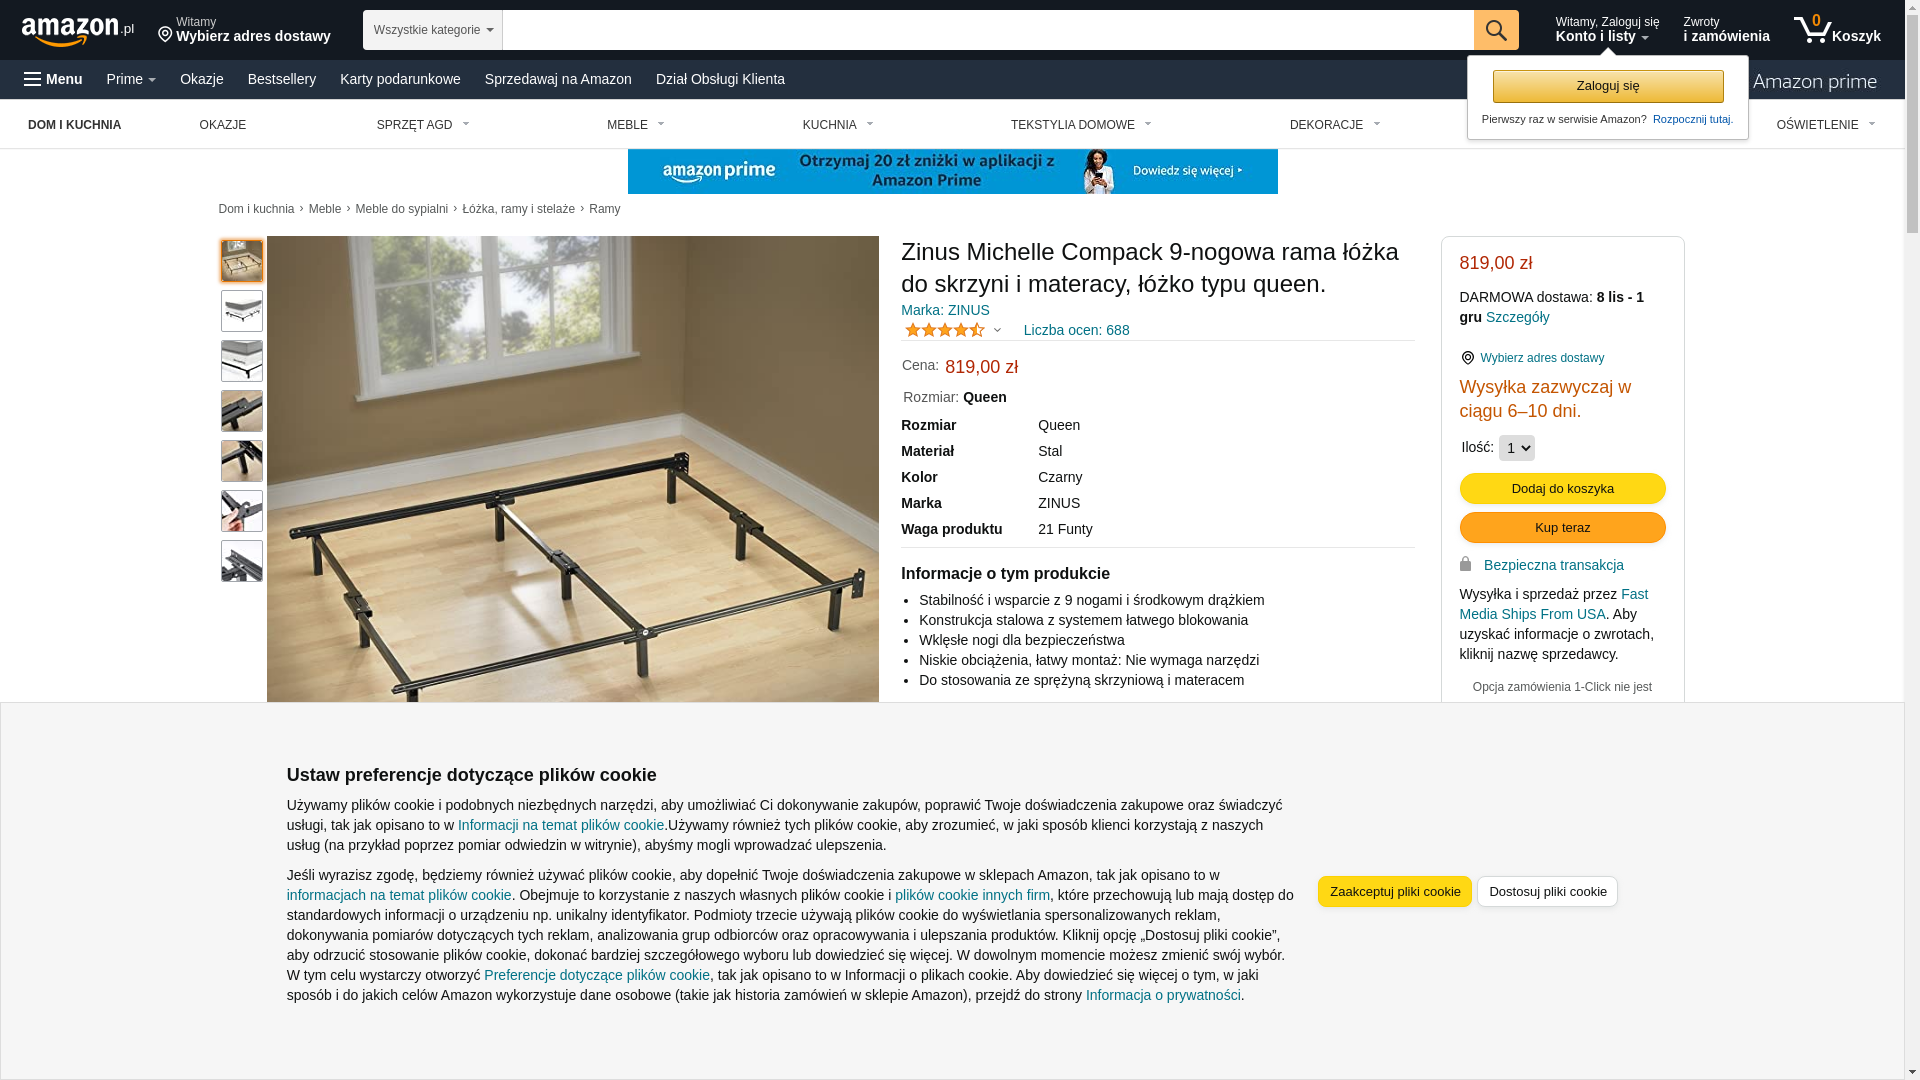This screenshot has height=1080, width=1920.
Task: Select the second product thumbnail image
Action: point(242,311)
